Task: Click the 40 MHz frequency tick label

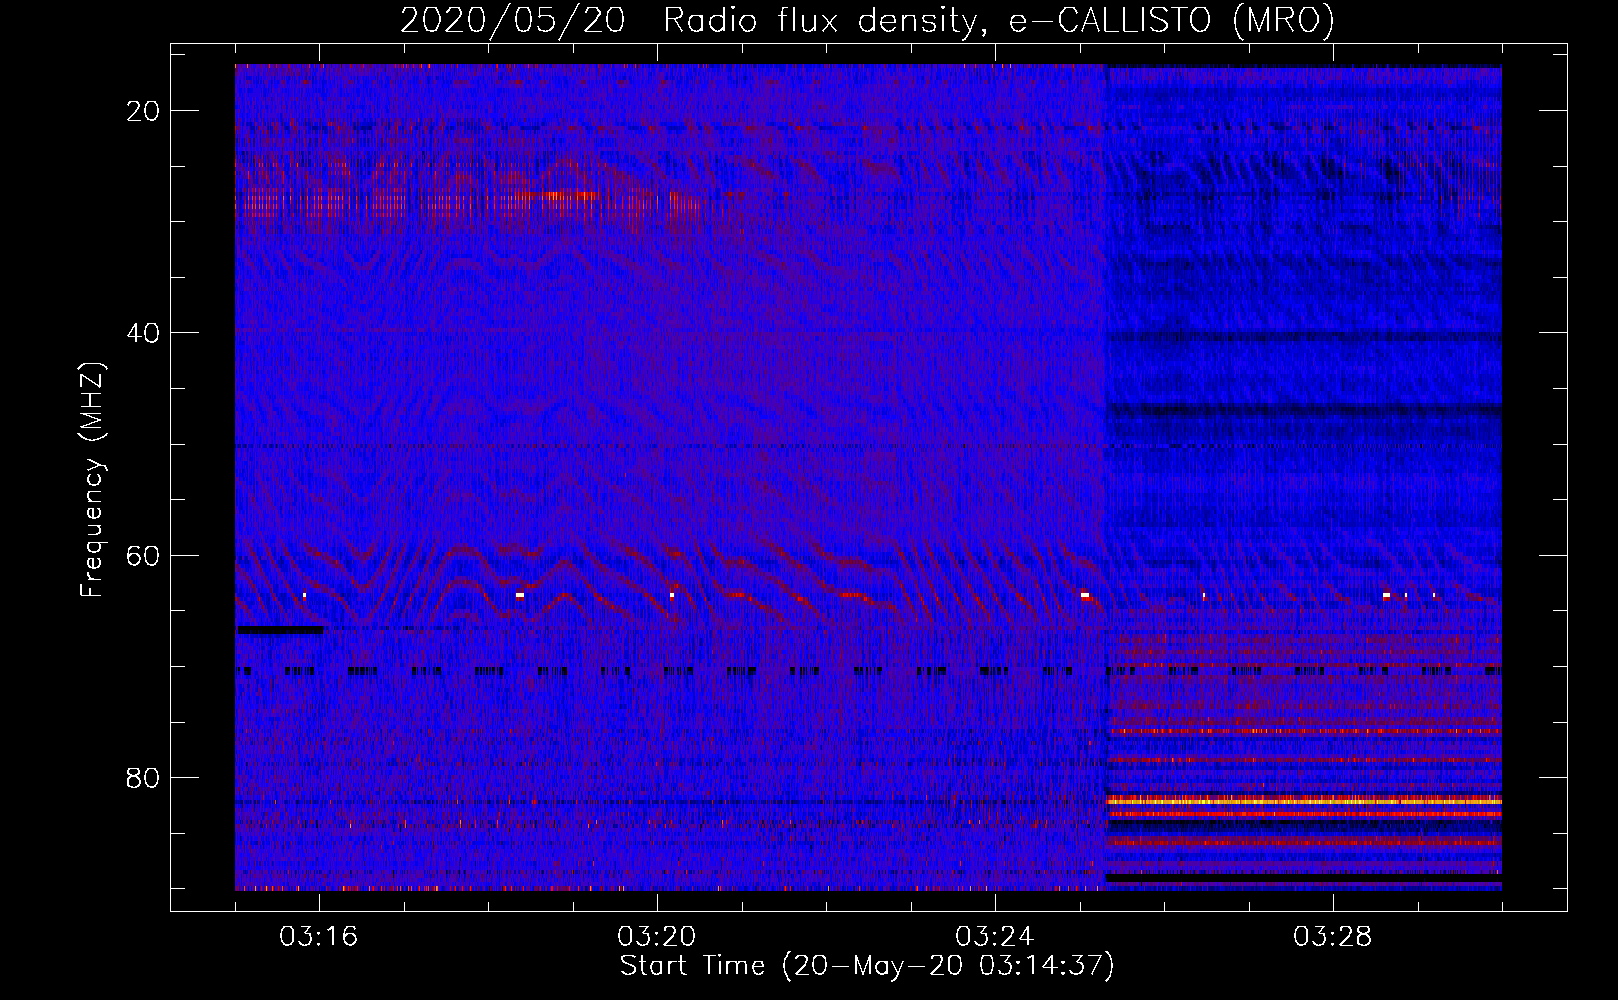Action: point(143,333)
